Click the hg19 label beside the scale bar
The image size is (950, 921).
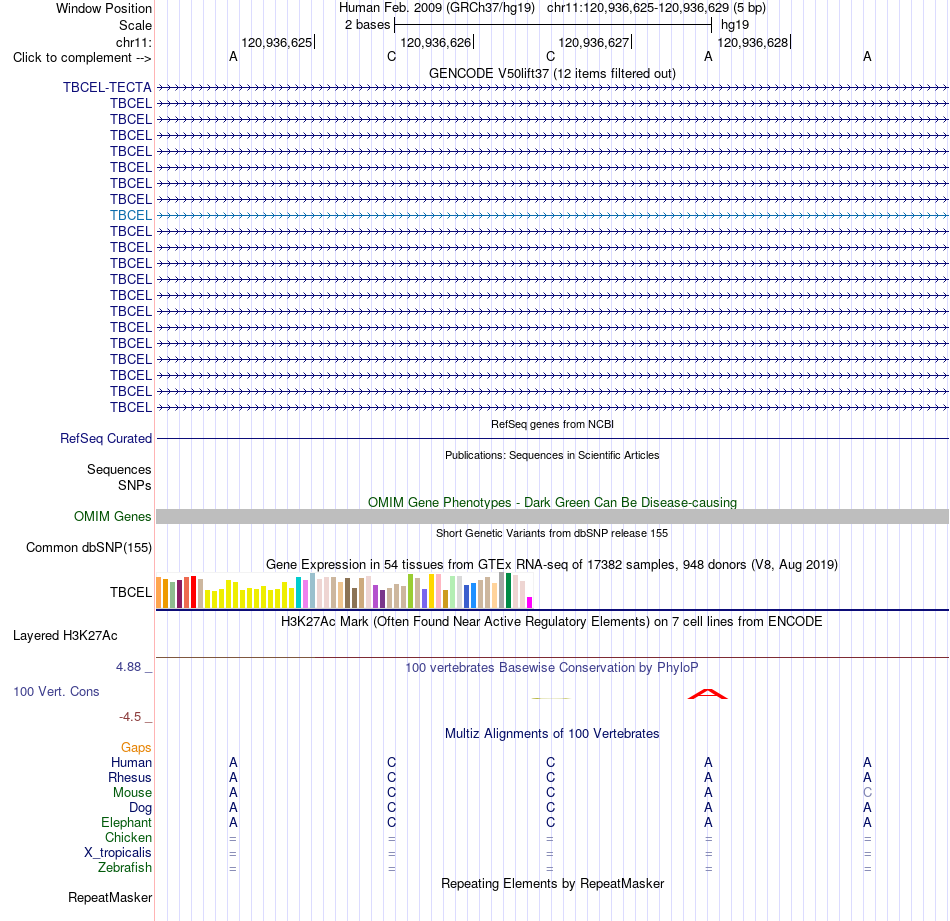point(735,25)
